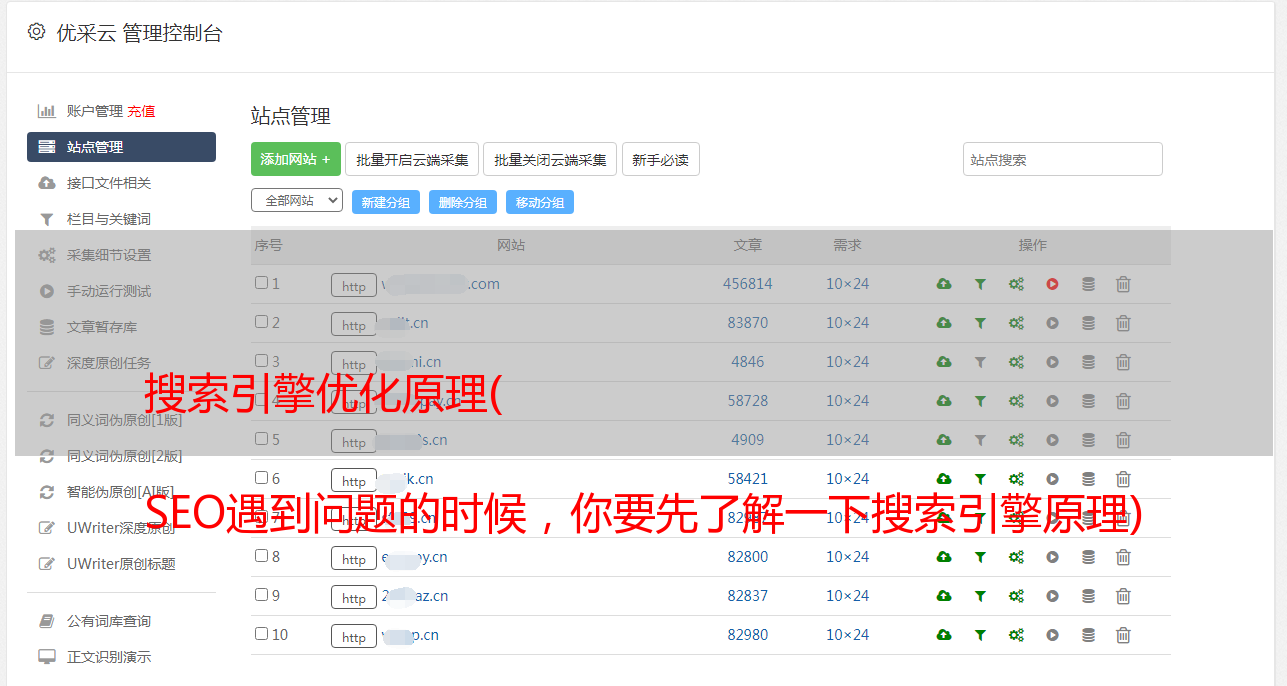The height and width of the screenshot is (686, 1287).
Task: Click the 10×24 value in row 2
Action: click(x=847, y=323)
